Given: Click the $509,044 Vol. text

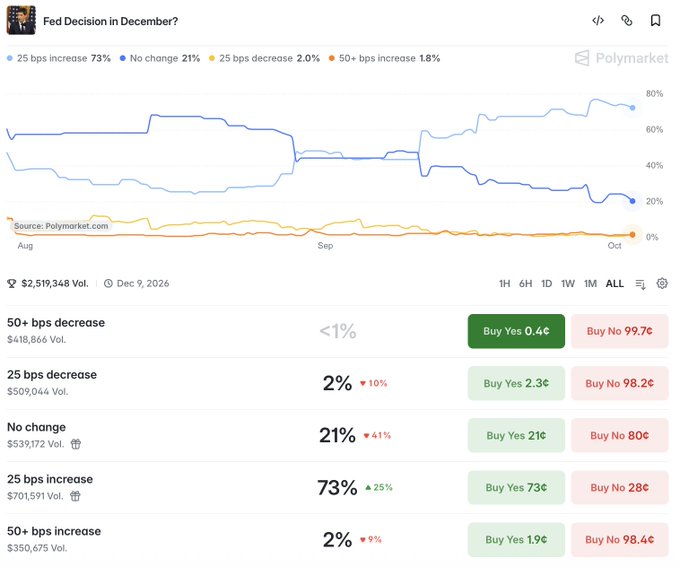Looking at the screenshot, I should click(37, 391).
